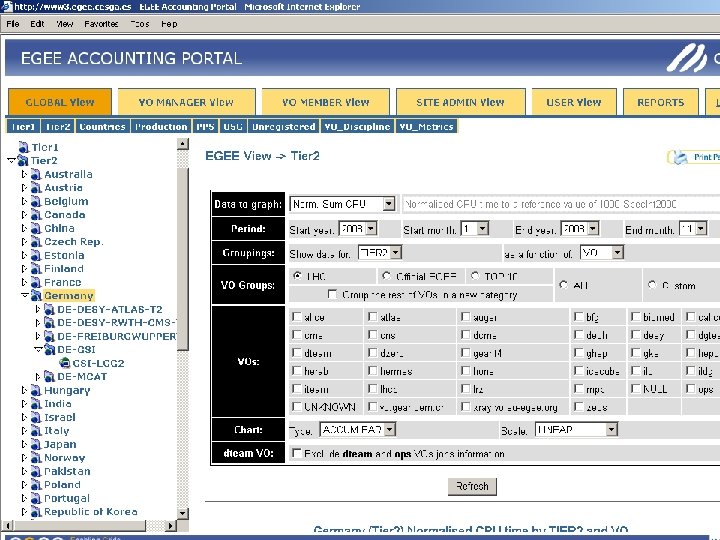
Task: Click tree panel scroll up arrow
Action: pyautogui.click(x=182, y=144)
